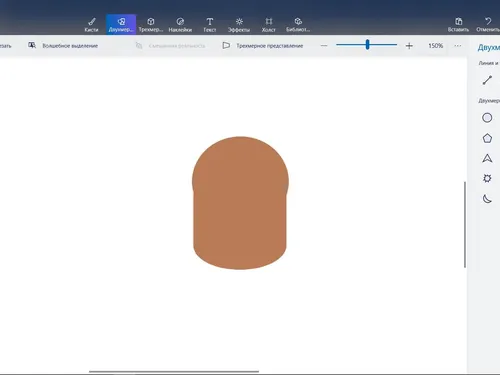
Task: Click the Вставить paste button
Action: (x=458, y=25)
